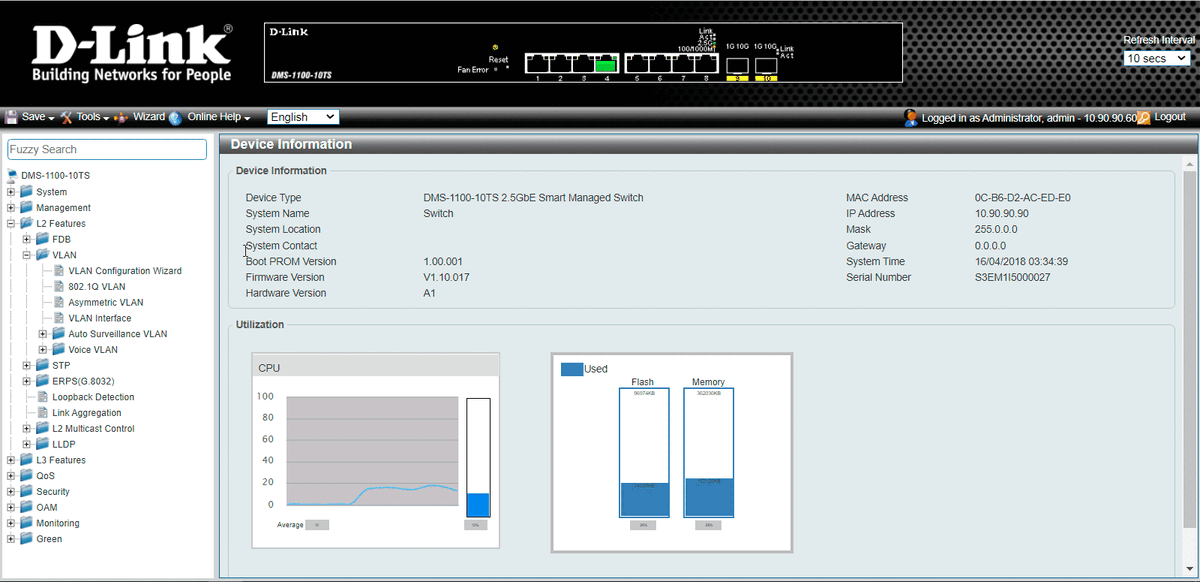1200x582 pixels.
Task: Expand the QoS tree node
Action: 11,476
